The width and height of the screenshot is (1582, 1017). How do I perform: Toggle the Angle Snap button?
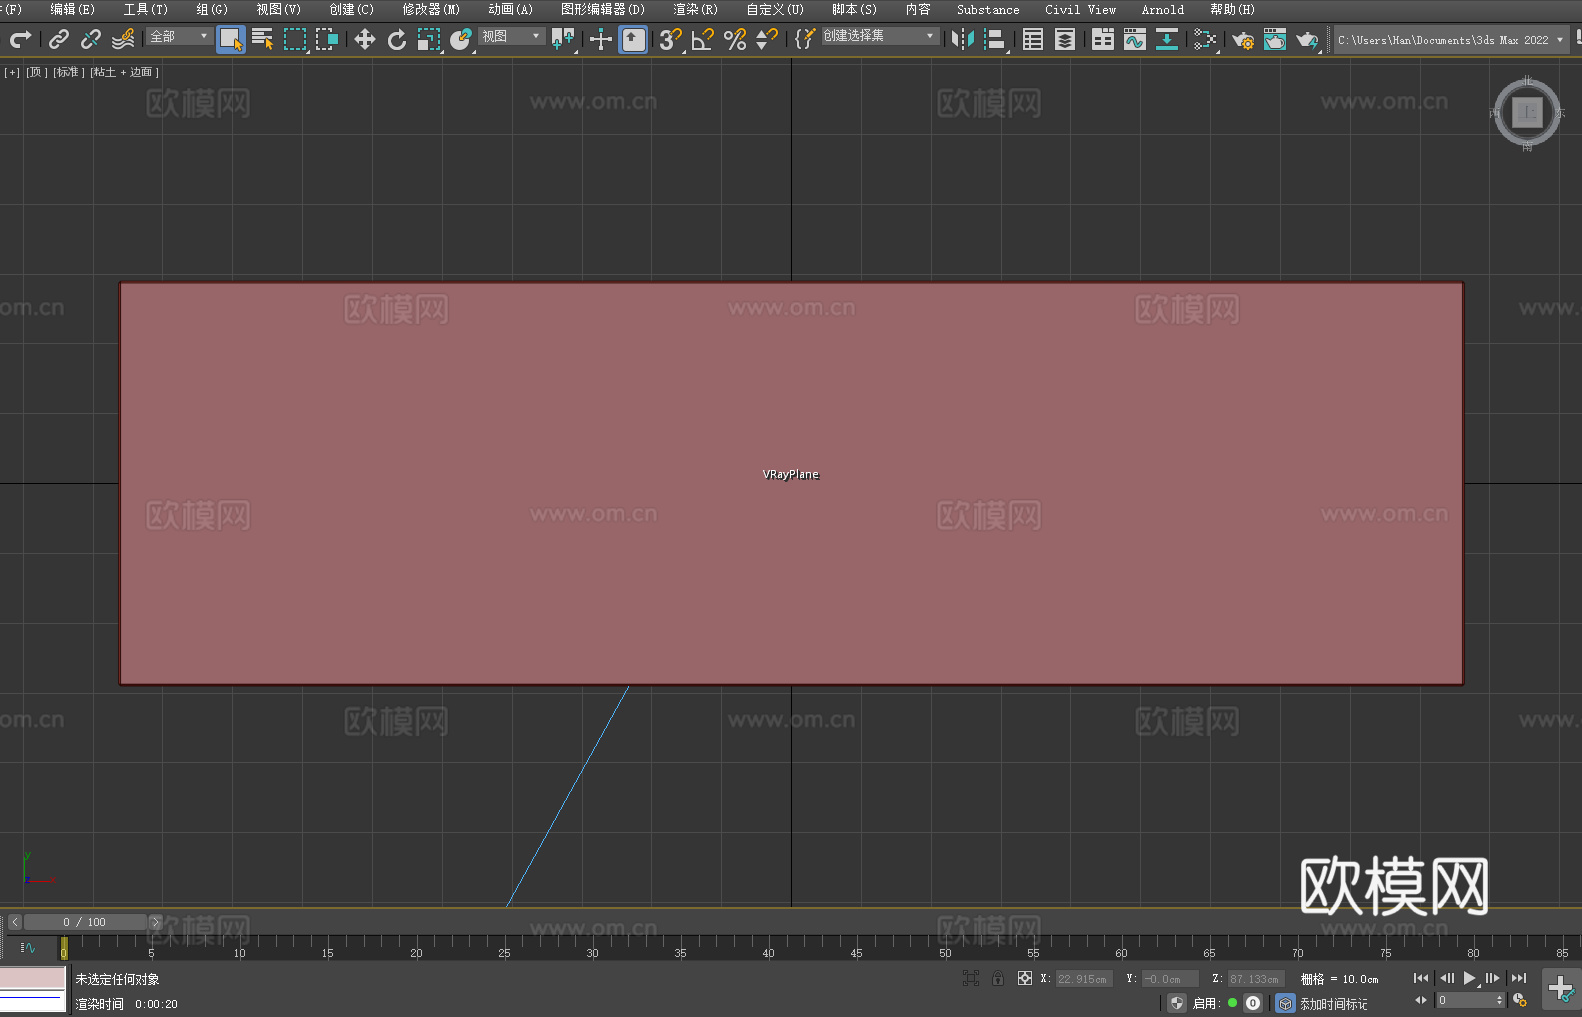[x=702, y=39]
